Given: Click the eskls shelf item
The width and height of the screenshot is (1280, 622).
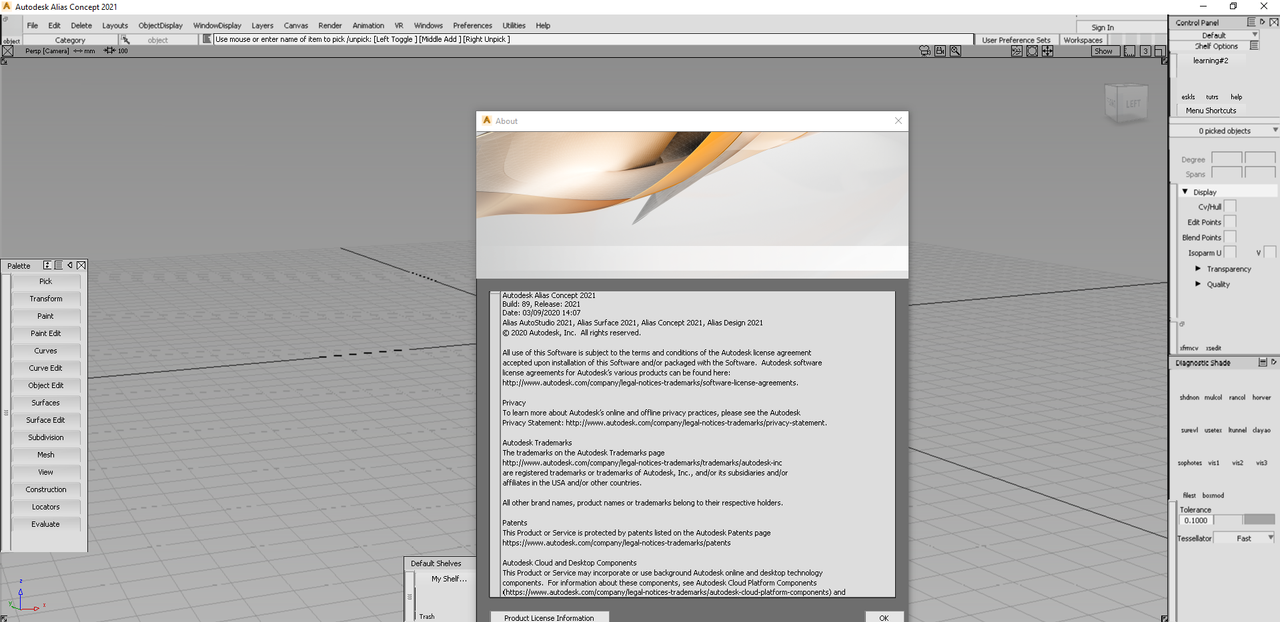Looking at the screenshot, I should click(x=1188, y=97).
